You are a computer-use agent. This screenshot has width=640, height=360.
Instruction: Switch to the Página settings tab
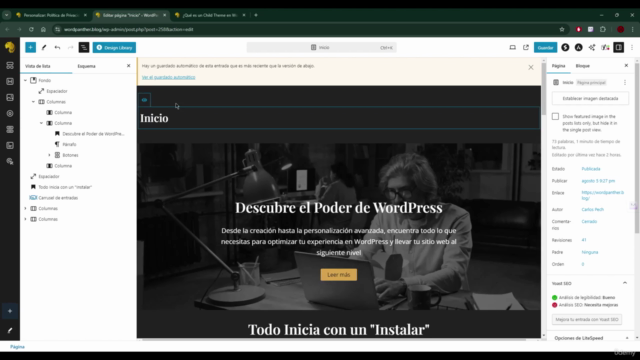tap(558, 66)
